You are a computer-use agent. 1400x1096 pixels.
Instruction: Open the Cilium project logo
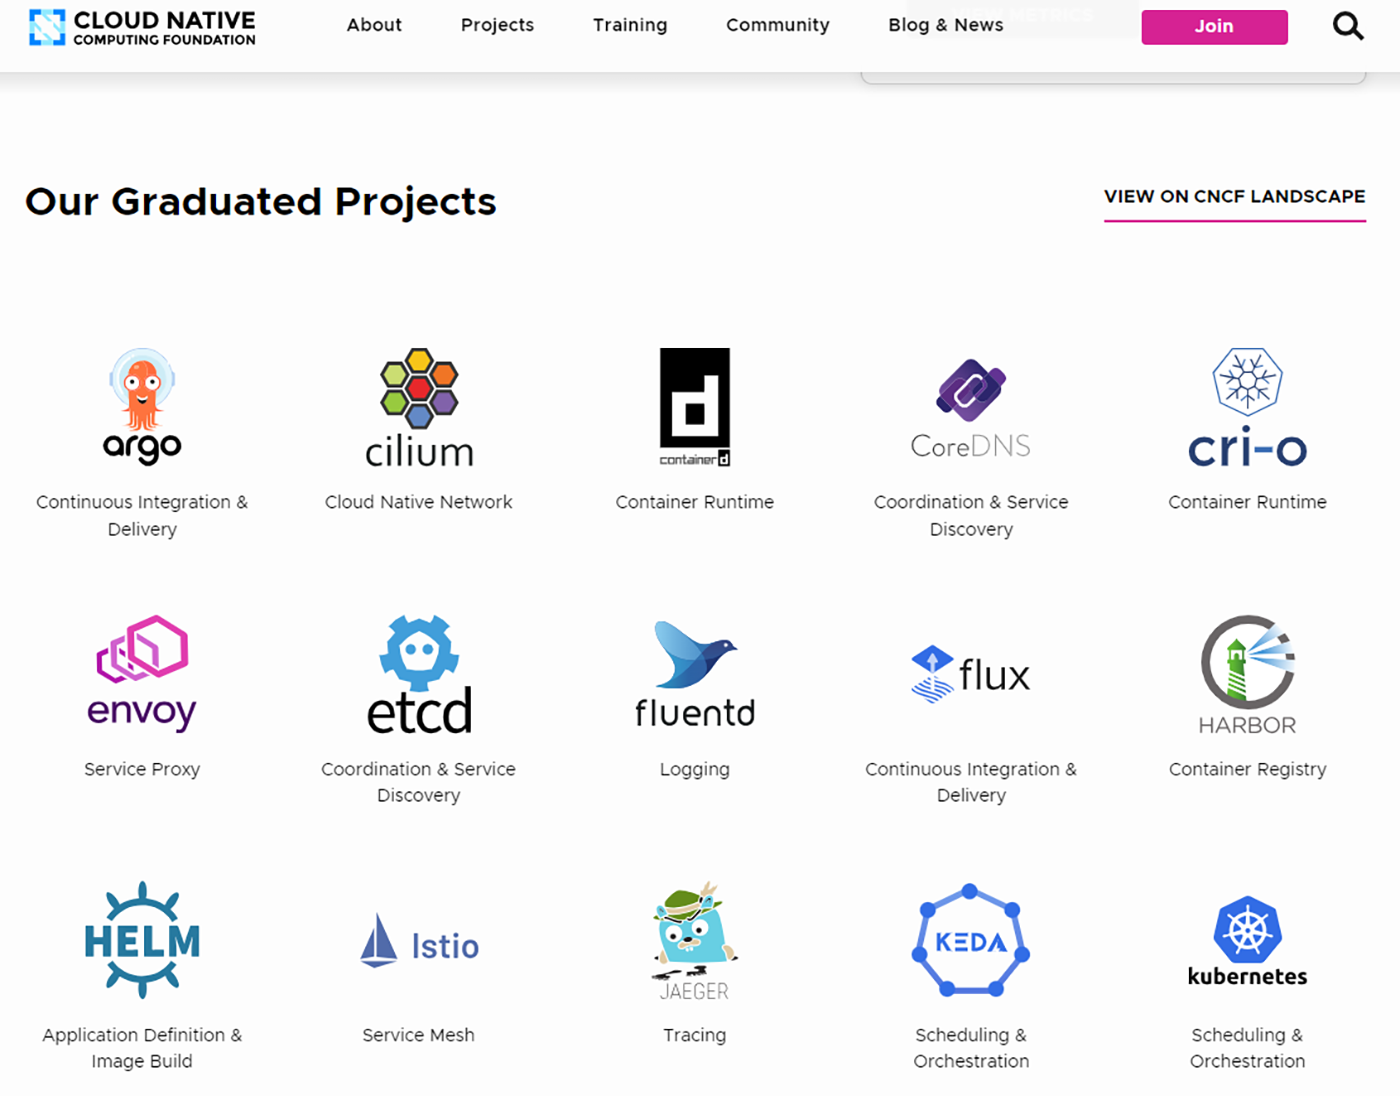click(419, 408)
